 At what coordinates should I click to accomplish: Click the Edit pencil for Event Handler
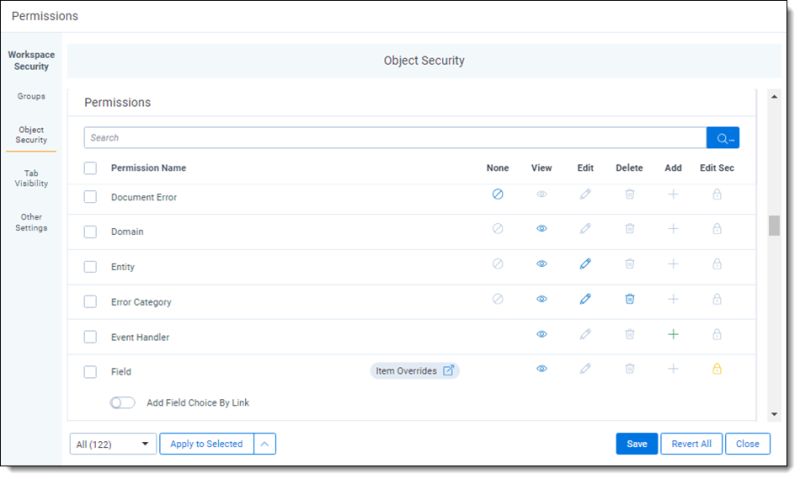585,334
